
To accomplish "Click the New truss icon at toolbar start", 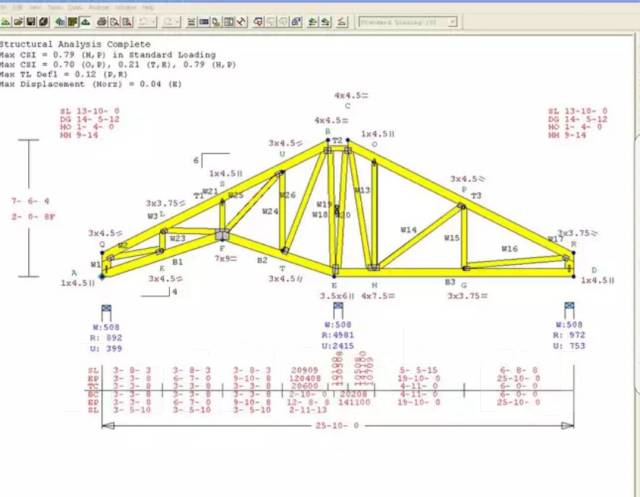I will pos(6,21).
